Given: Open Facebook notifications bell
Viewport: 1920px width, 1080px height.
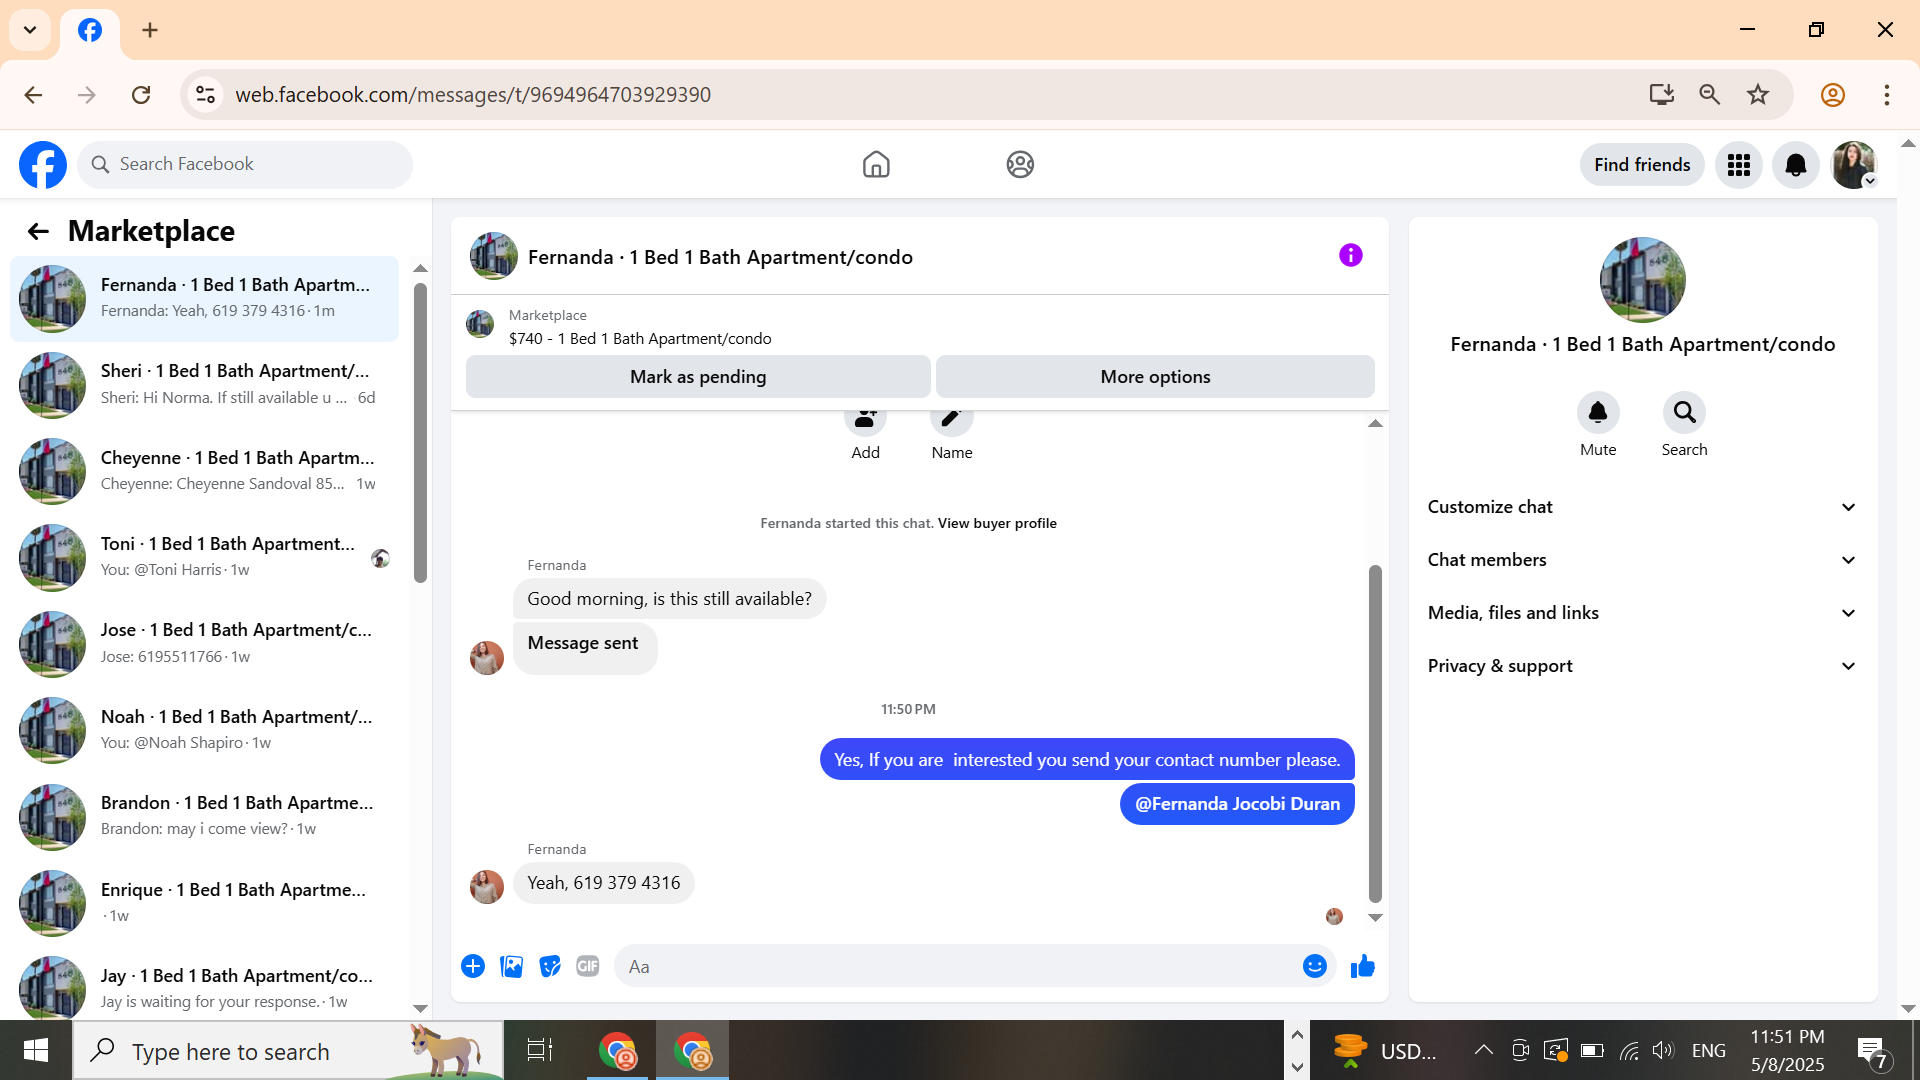Looking at the screenshot, I should click(1796, 165).
